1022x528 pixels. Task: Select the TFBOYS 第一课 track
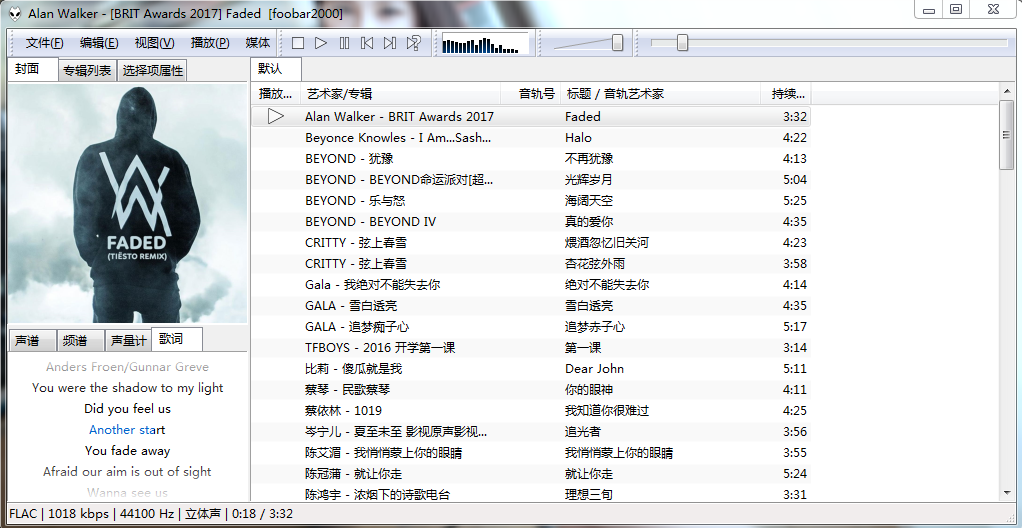coord(531,347)
